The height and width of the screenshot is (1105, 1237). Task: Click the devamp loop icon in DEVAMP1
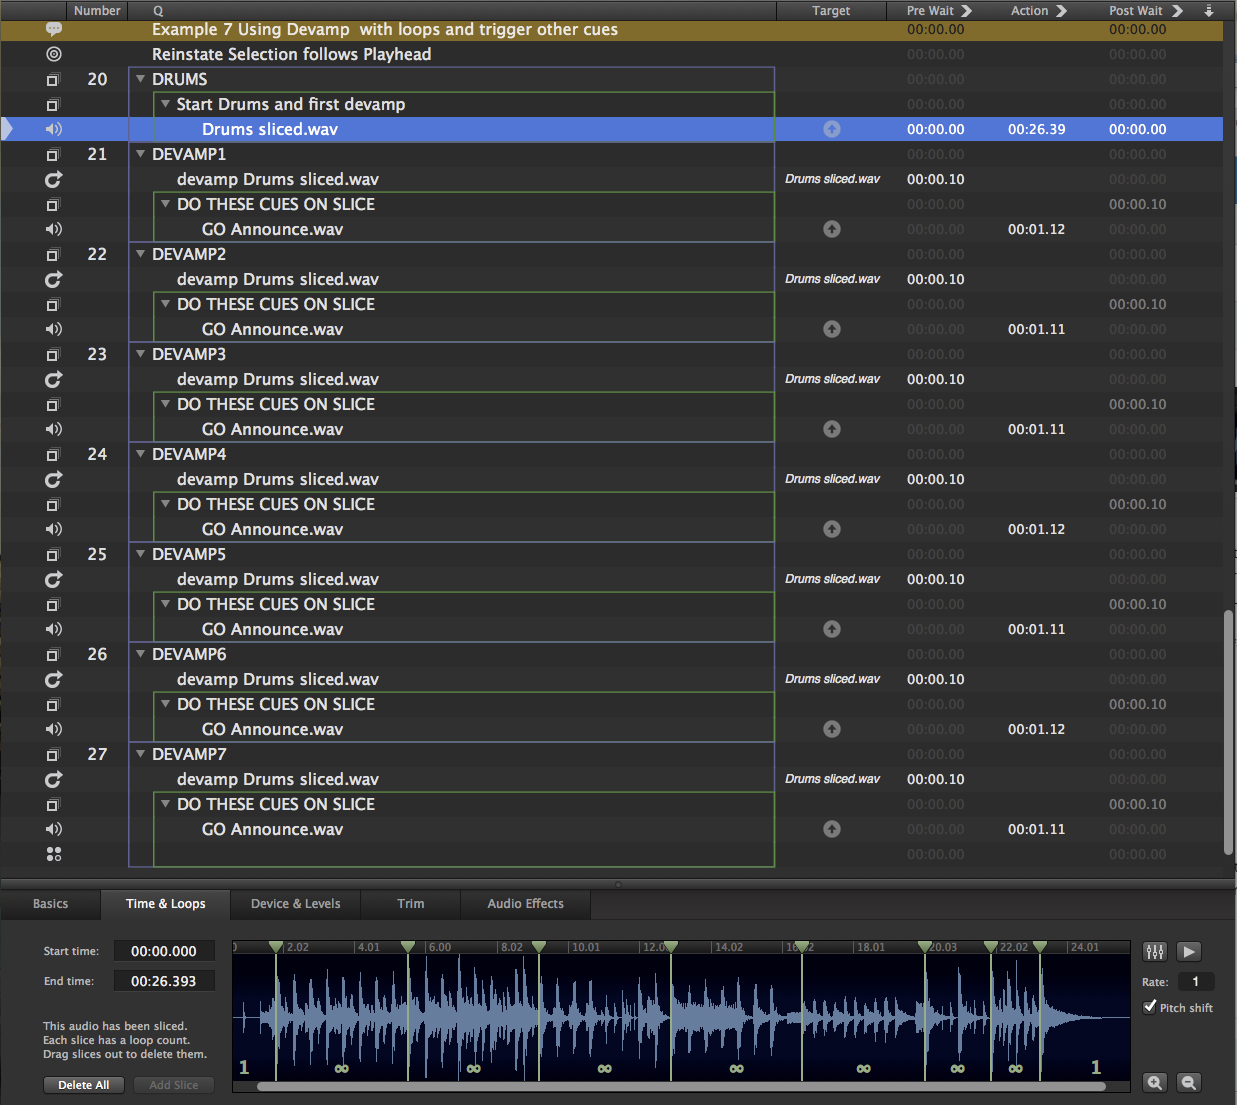54,179
